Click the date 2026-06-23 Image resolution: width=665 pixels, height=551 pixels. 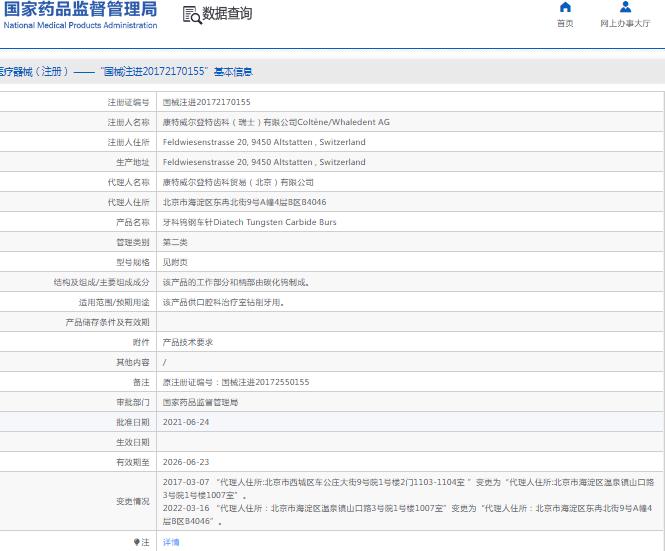[186, 462]
